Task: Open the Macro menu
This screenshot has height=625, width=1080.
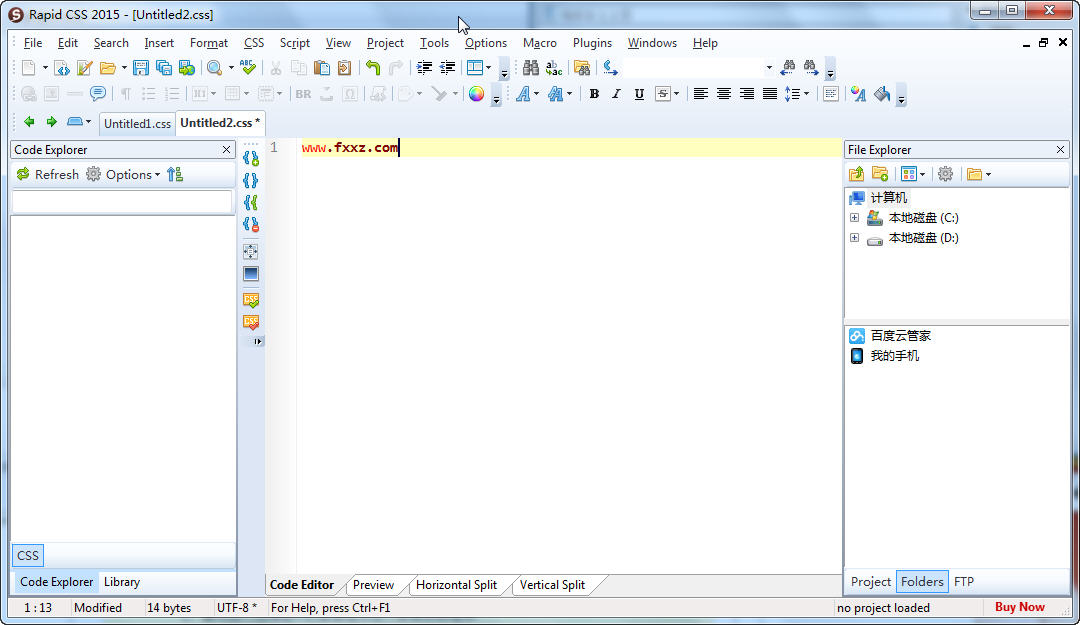Action: tap(539, 43)
